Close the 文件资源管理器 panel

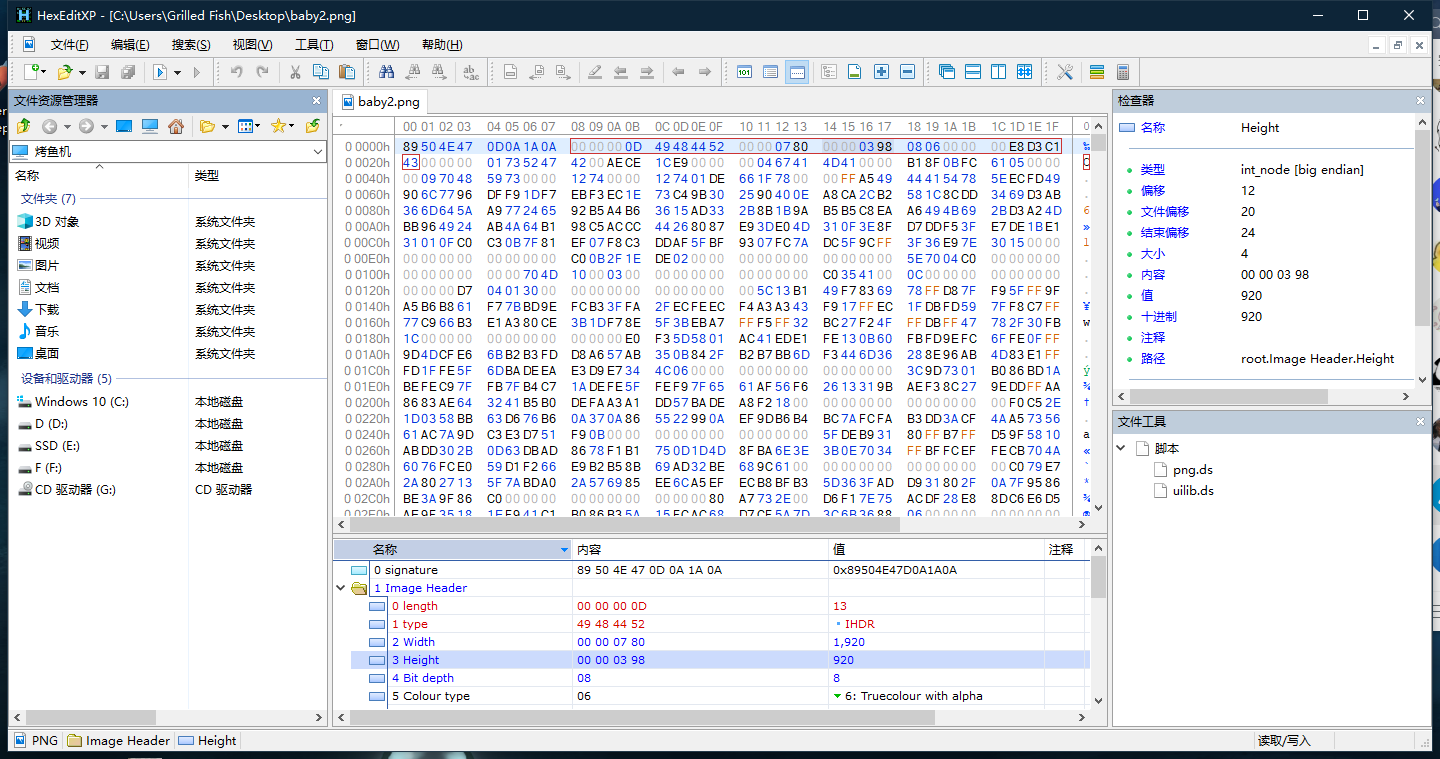[x=317, y=101]
